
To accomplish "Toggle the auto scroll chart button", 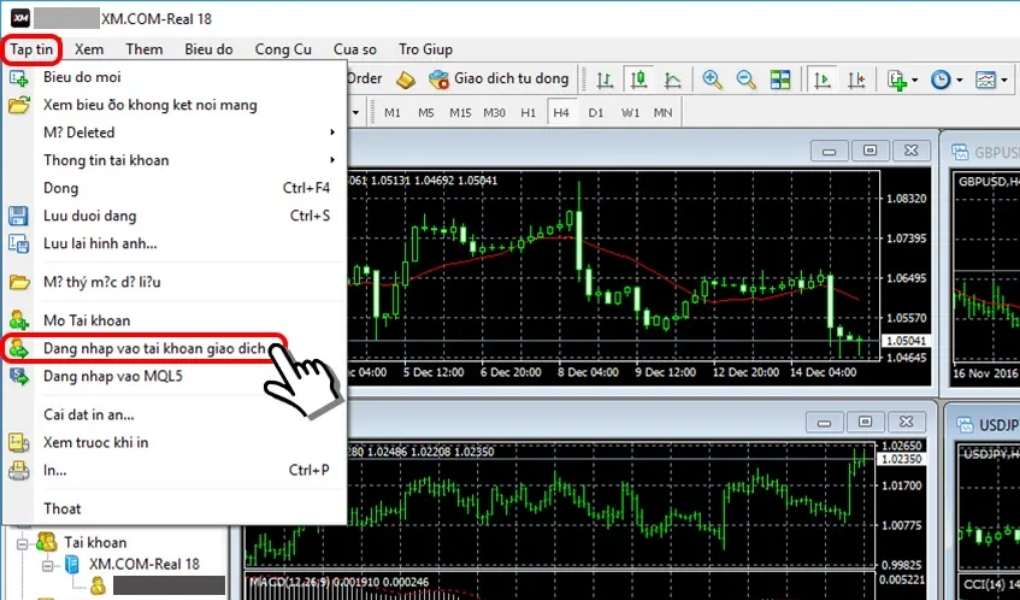I will [822, 79].
